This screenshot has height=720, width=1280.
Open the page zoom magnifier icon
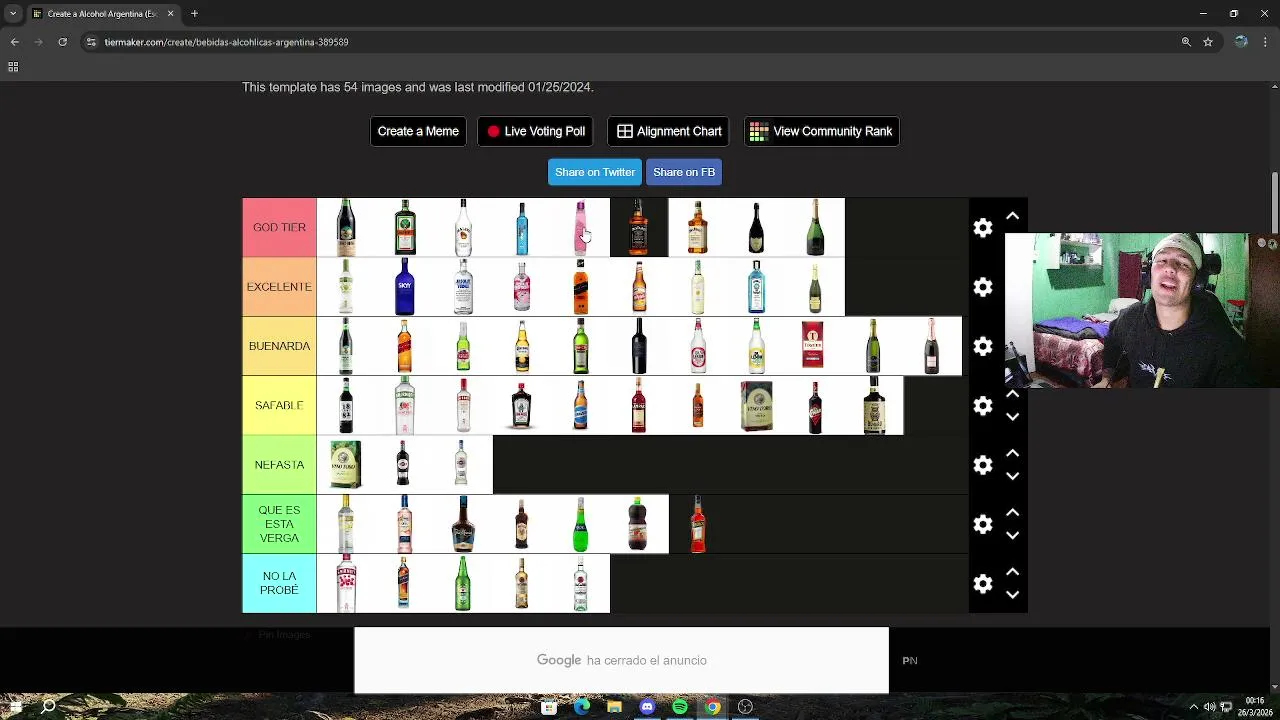click(1186, 42)
